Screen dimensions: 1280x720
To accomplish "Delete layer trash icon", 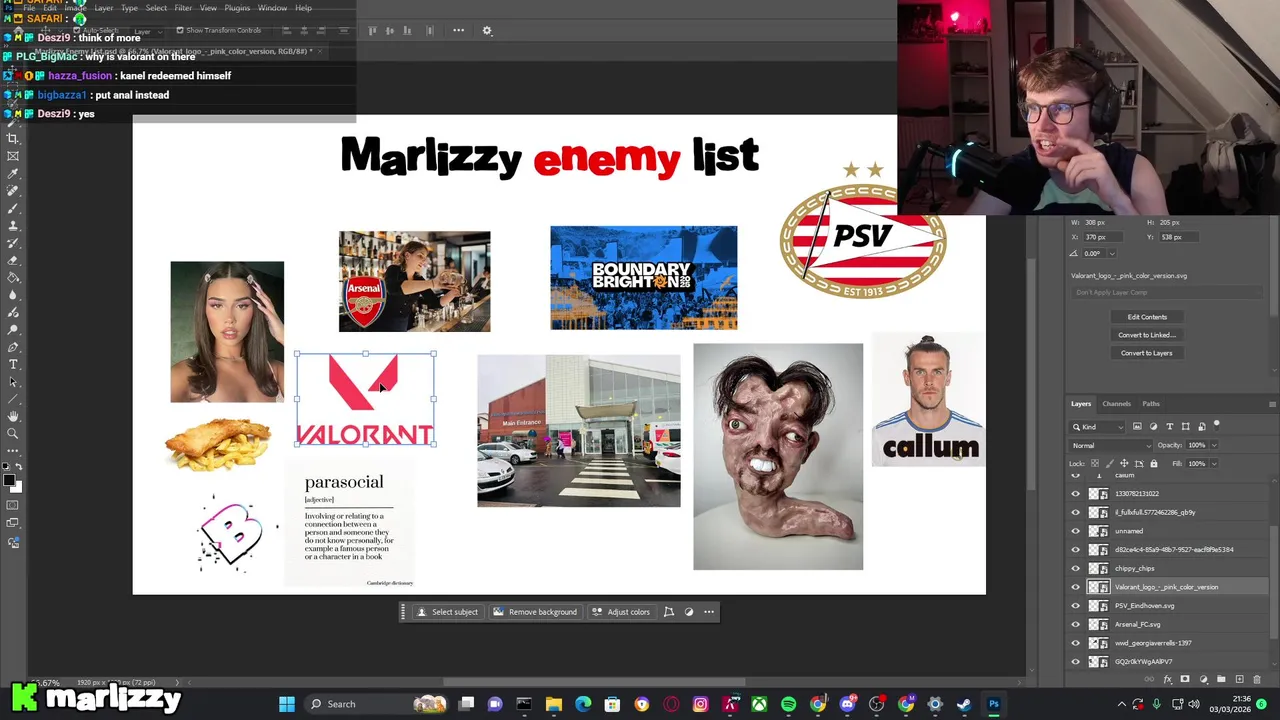I will click(x=1257, y=679).
